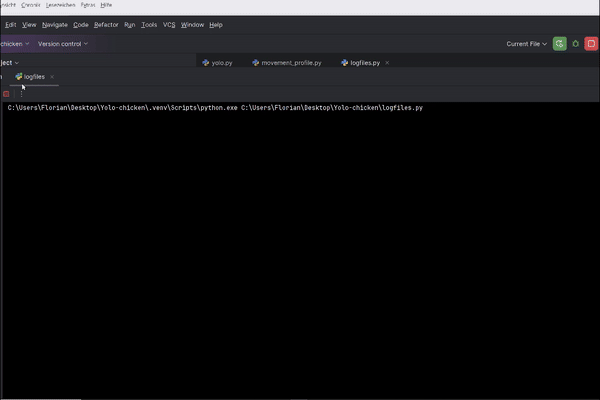600x400 pixels.
Task: Open the Current File run configuration dropdown
Action: [x=527, y=44]
